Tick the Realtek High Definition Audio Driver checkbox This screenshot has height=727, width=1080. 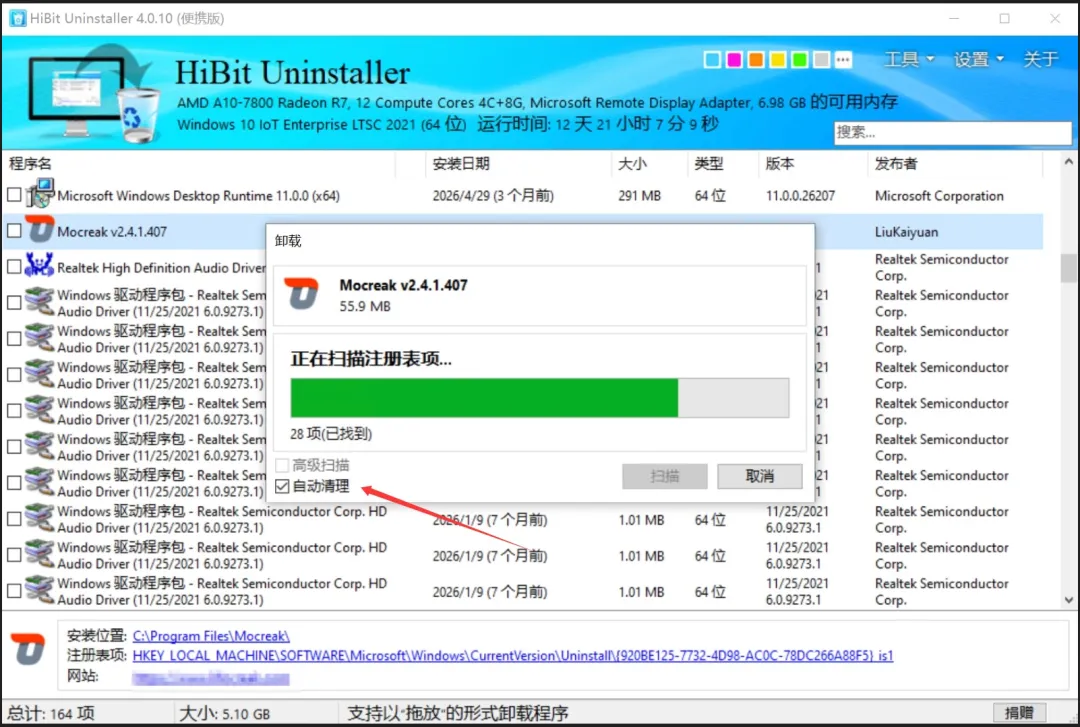coord(14,267)
